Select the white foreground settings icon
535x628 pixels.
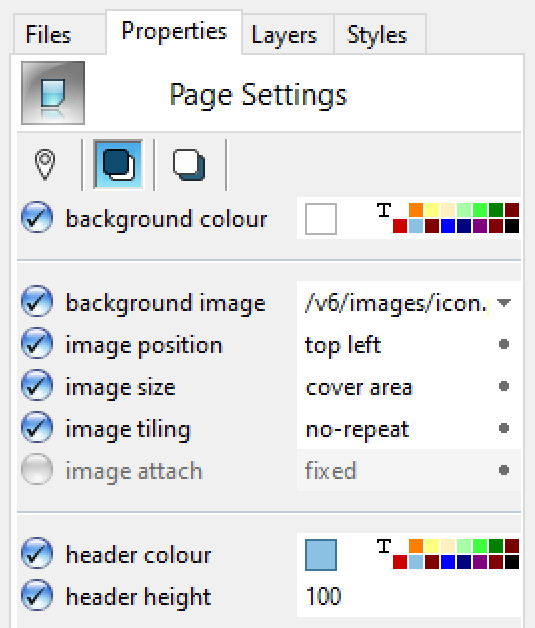[189, 165]
